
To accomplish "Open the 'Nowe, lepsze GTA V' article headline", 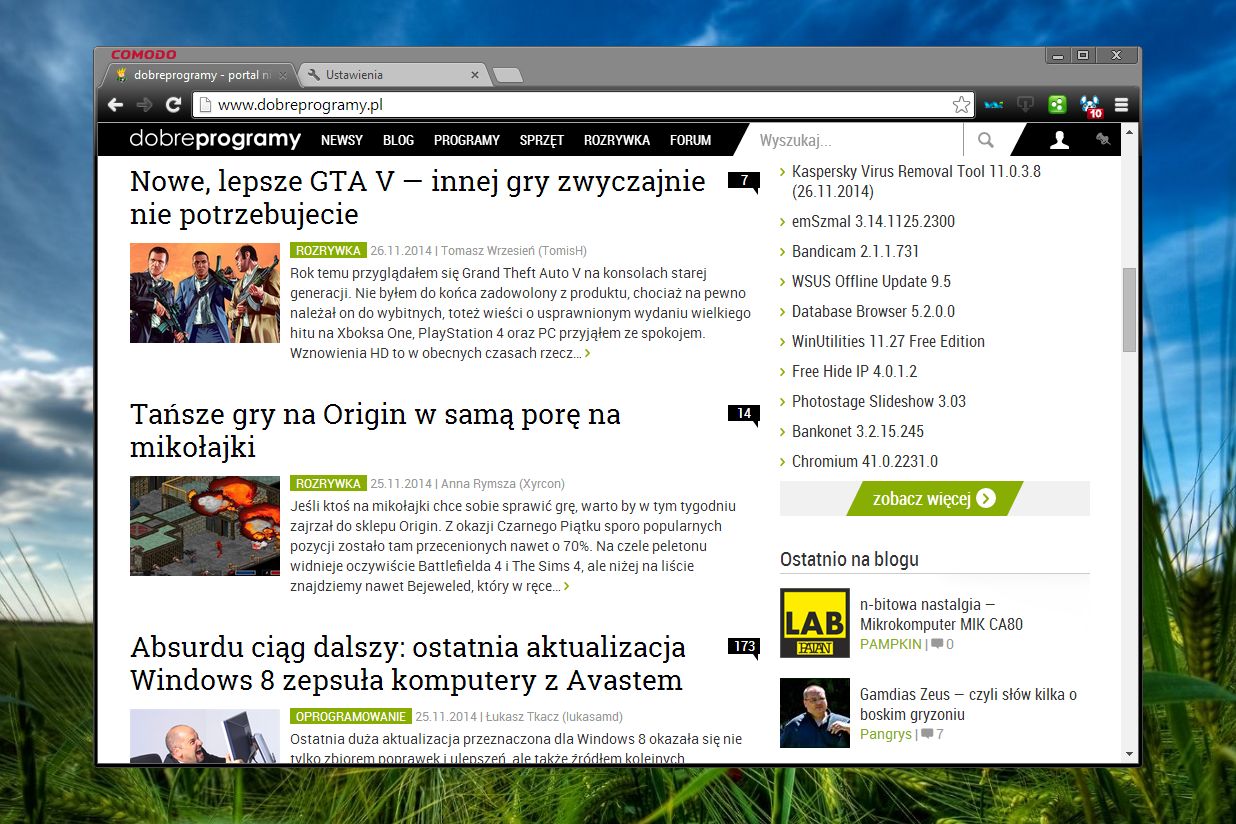I will click(x=418, y=197).
